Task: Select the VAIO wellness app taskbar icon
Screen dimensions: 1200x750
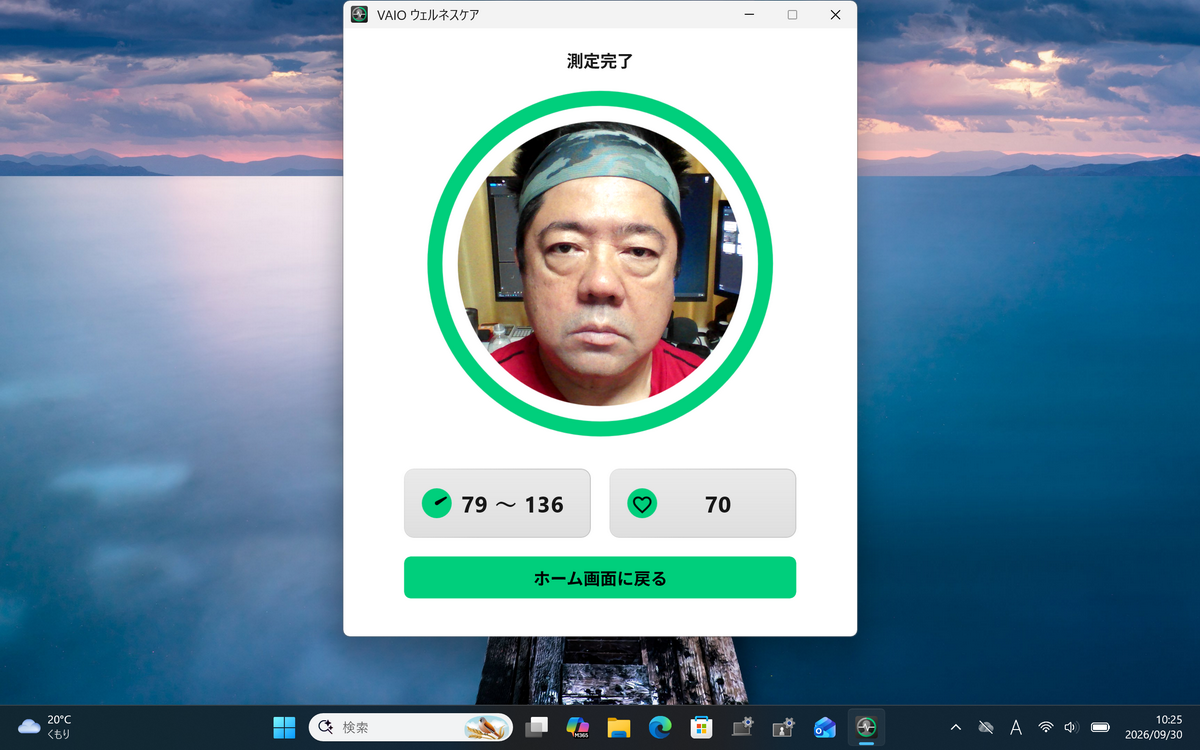Action: (x=866, y=727)
